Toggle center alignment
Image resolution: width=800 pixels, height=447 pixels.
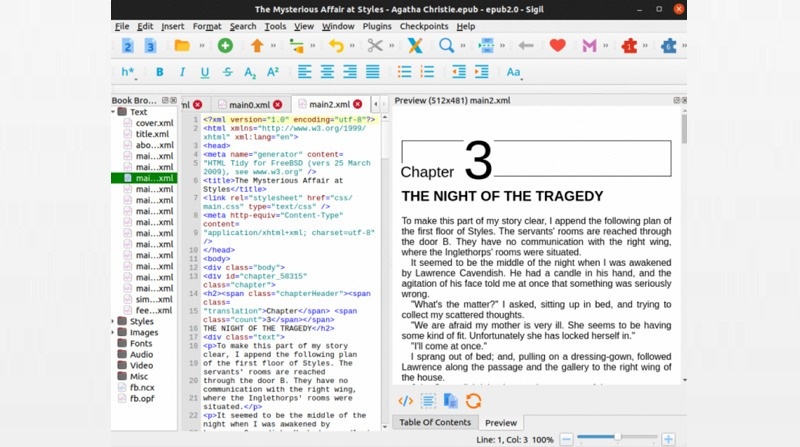pos(327,72)
